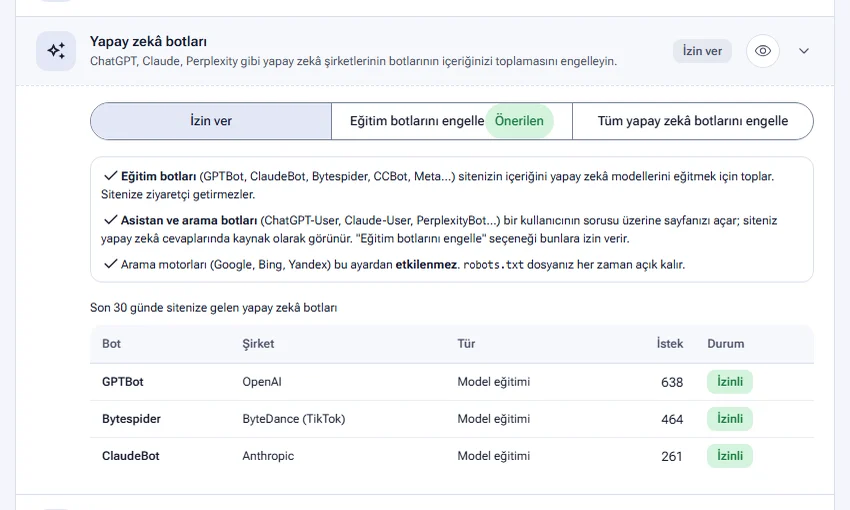Click the Tür column header
The width and height of the screenshot is (850, 510).
click(x=466, y=344)
